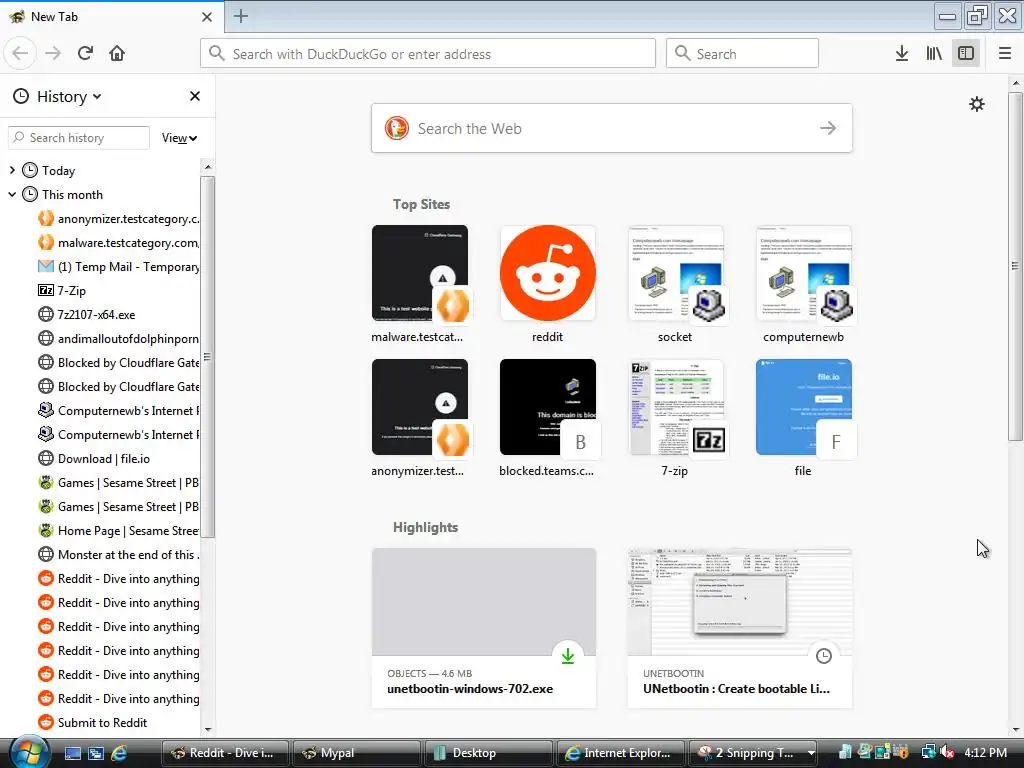Focus the Search history field
Viewport: 1024px width, 768px height.
click(79, 138)
